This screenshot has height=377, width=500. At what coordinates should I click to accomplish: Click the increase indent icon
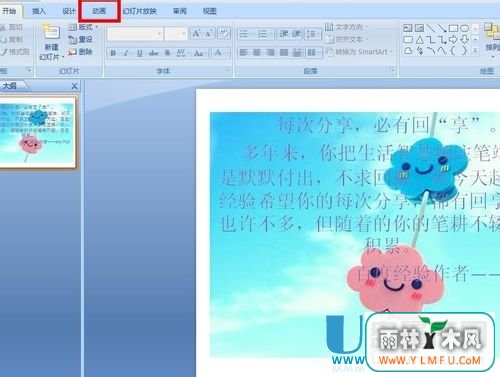click(296, 34)
